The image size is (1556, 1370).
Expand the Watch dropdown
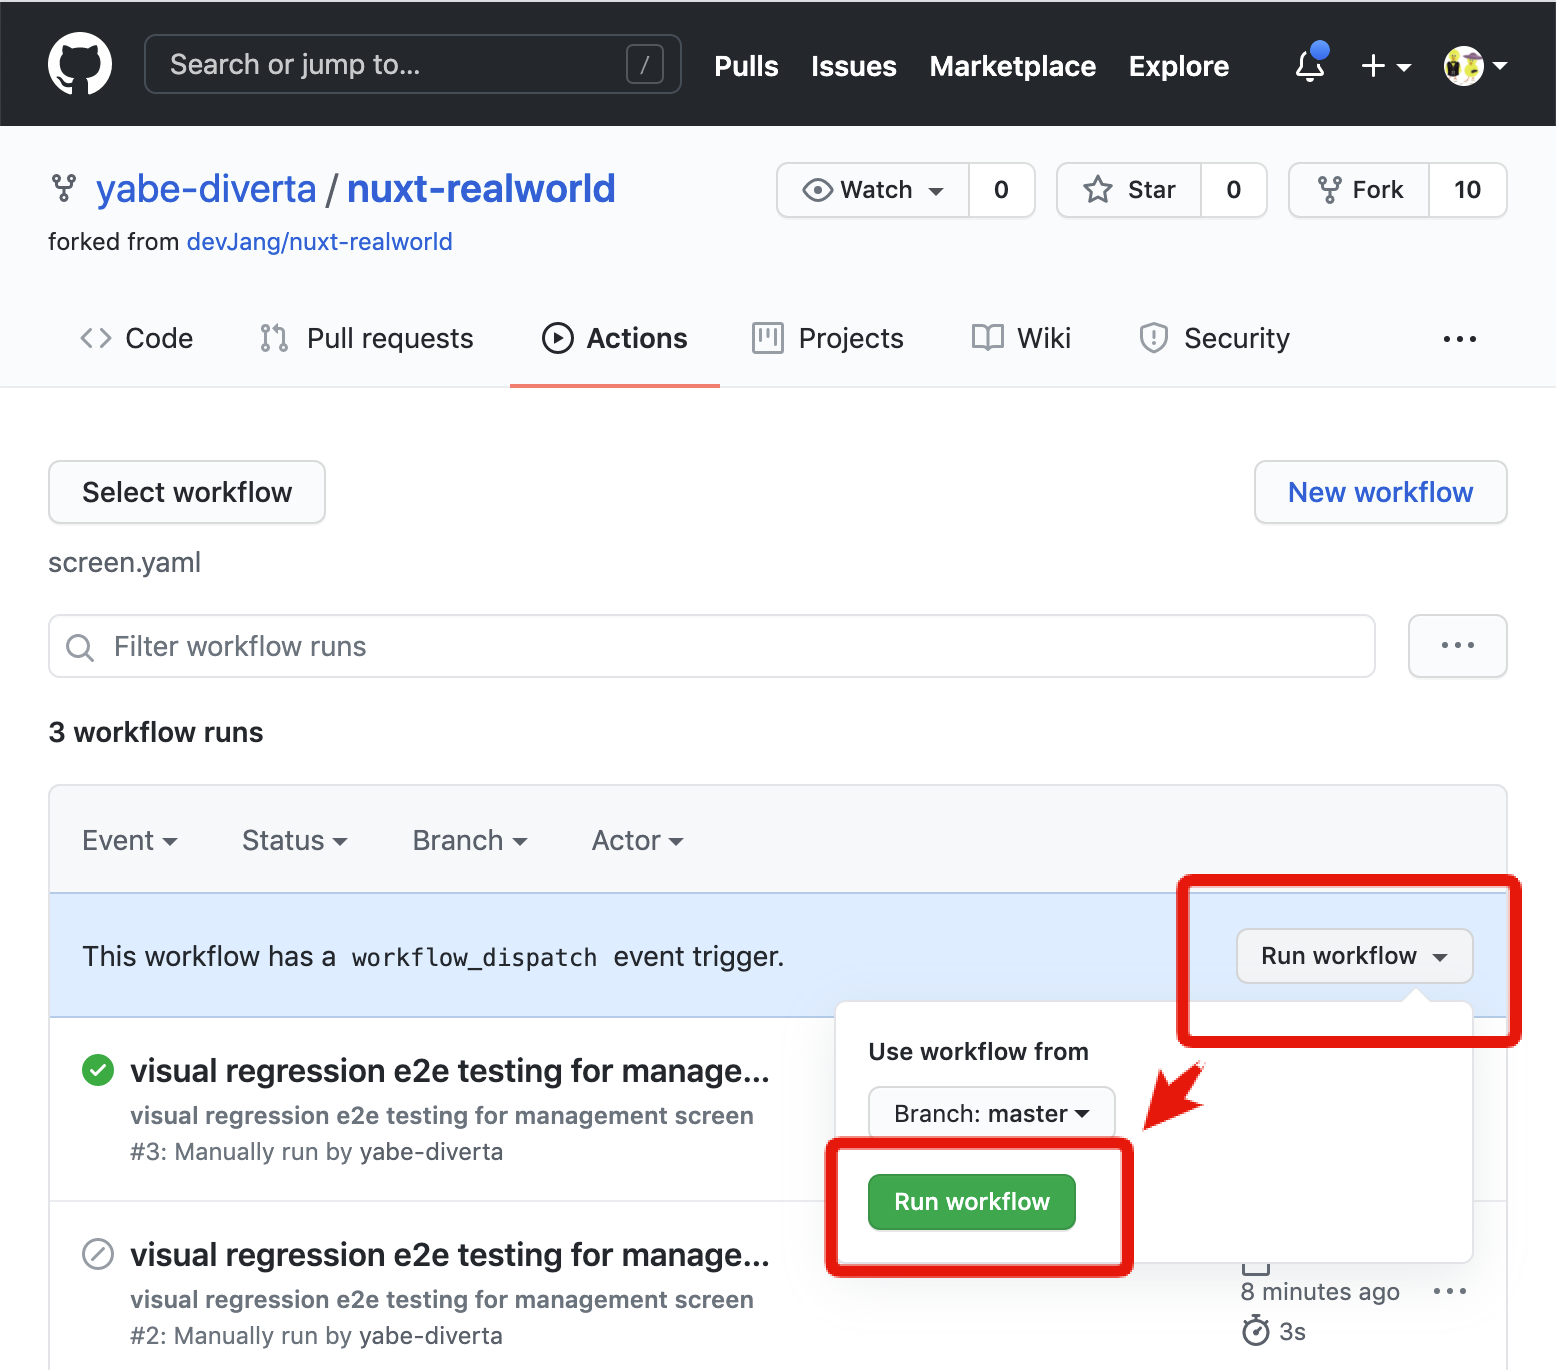pyautogui.click(x=873, y=190)
